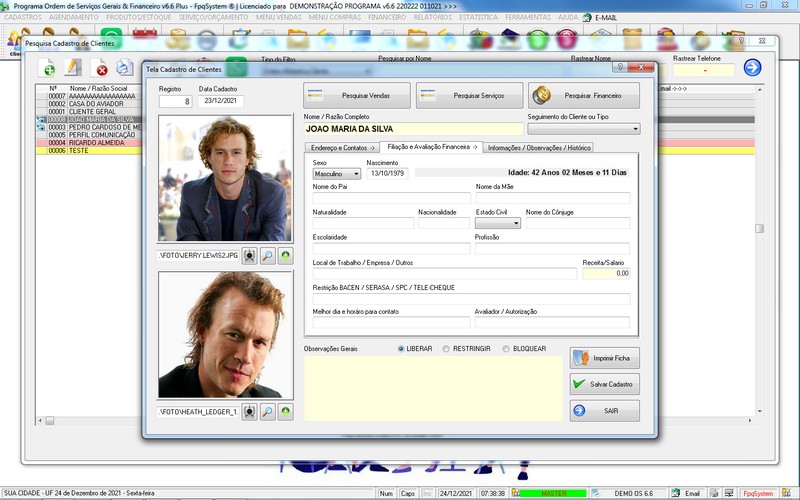This screenshot has height=500, width=800.
Task: Click the Nome / Razão Completo field
Action: click(414, 129)
